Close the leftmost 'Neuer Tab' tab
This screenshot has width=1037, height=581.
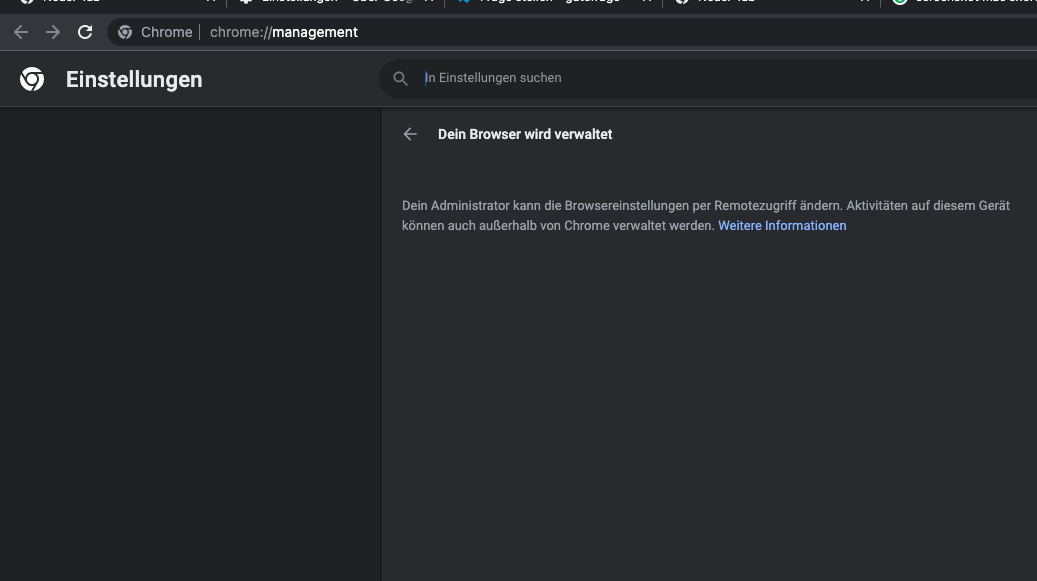[211, 2]
